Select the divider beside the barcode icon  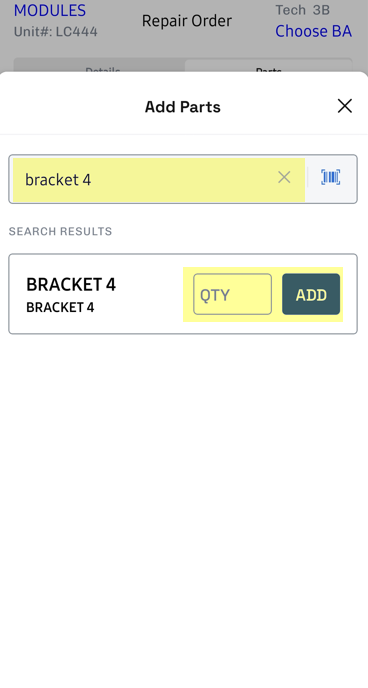click(x=307, y=178)
